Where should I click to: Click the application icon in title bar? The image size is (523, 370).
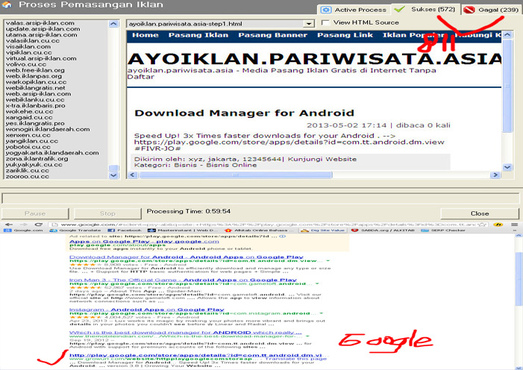pos(7,5)
